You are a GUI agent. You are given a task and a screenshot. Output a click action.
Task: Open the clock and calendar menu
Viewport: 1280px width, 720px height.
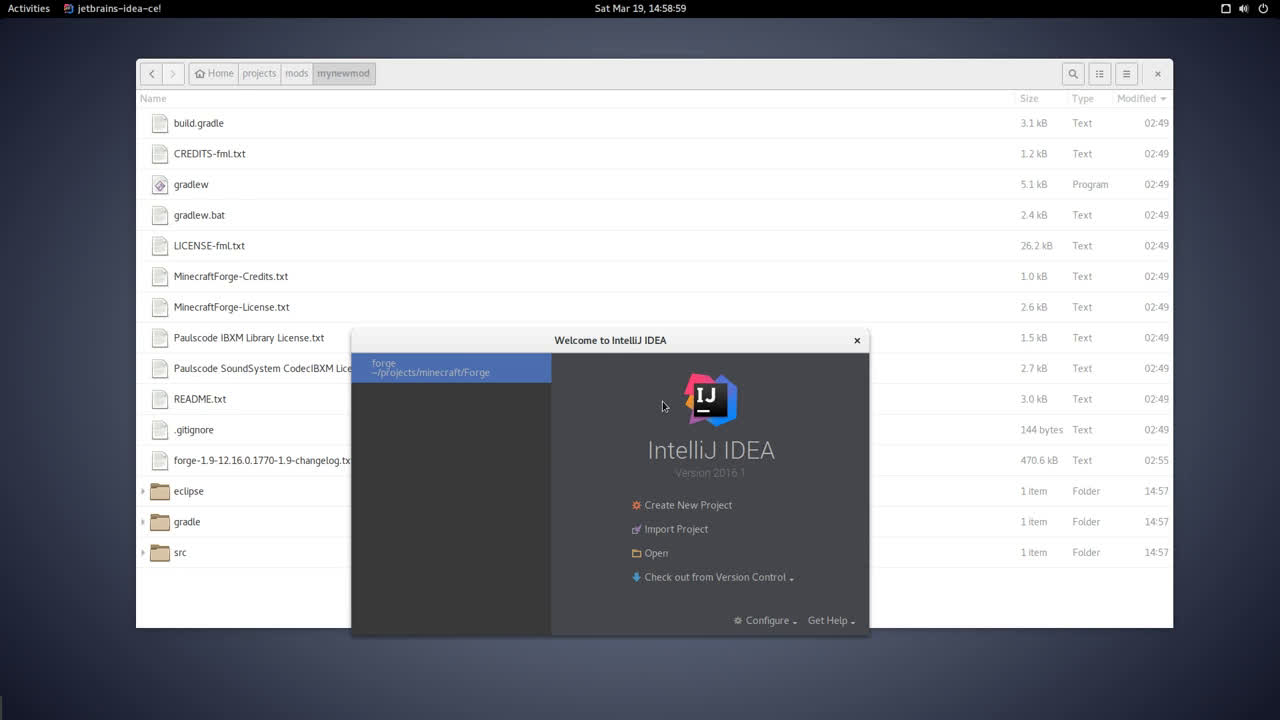(640, 8)
